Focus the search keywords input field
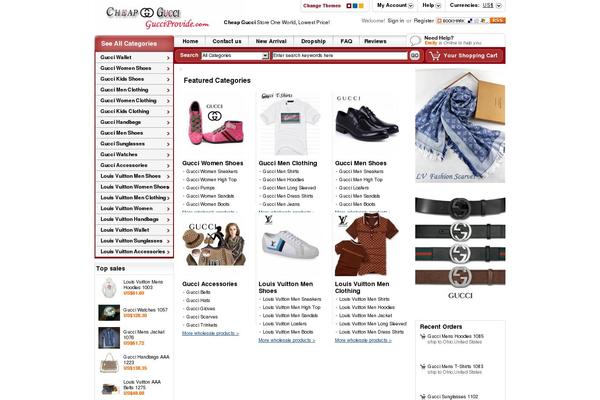Viewport: 600px width, 400px height. 340,56
